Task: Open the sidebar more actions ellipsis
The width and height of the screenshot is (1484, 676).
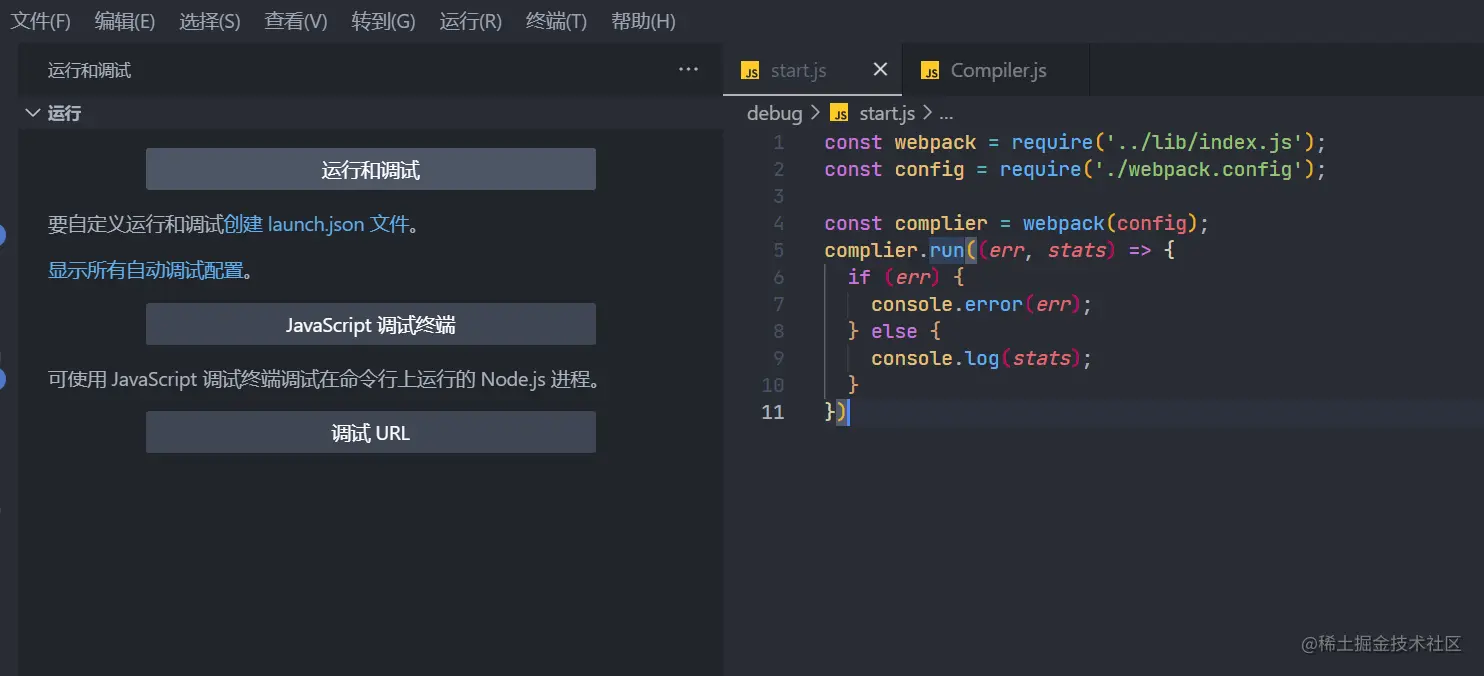Action: (x=688, y=69)
